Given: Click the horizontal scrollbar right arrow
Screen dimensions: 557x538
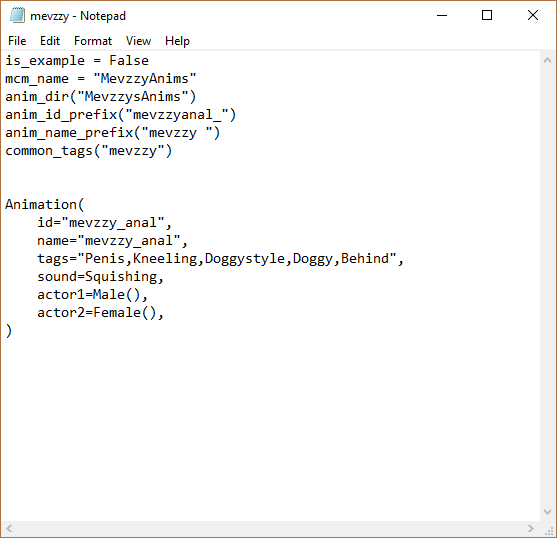Looking at the screenshot, I should (x=531, y=528).
